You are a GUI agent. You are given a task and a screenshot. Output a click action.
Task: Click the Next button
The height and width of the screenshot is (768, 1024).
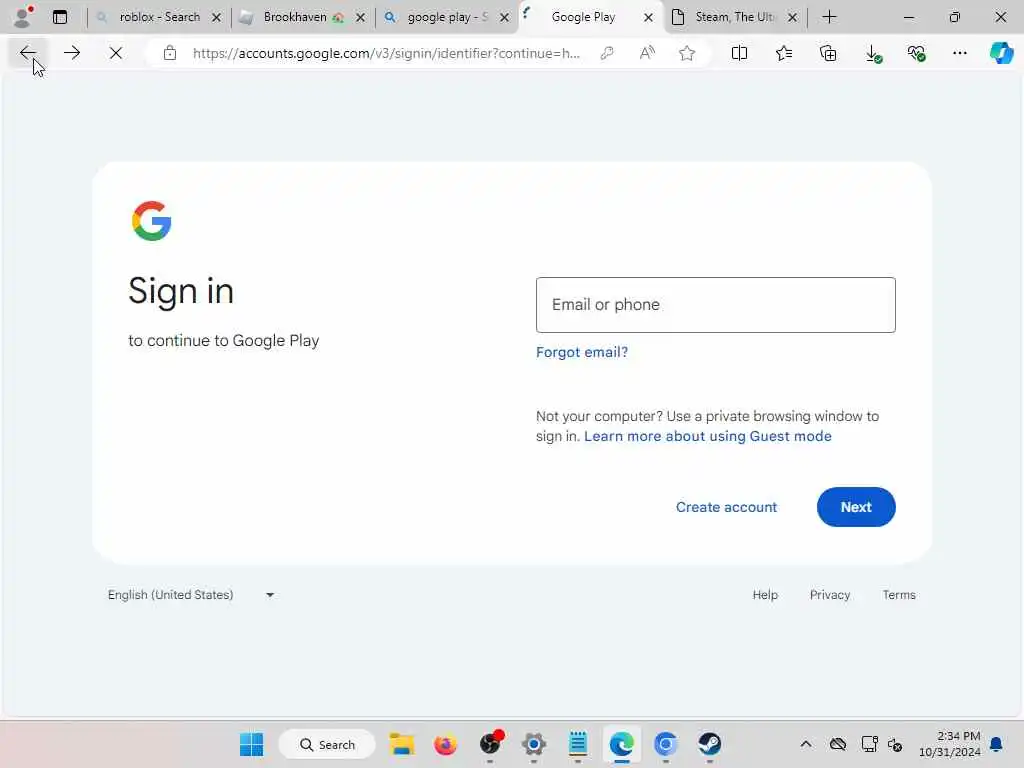tap(856, 507)
